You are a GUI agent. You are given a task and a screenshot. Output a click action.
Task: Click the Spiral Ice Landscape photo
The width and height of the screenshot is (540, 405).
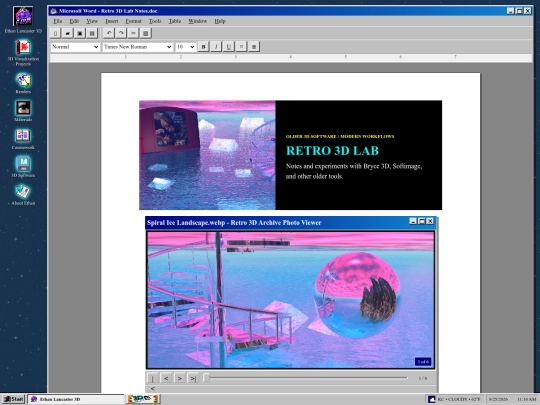coord(291,300)
